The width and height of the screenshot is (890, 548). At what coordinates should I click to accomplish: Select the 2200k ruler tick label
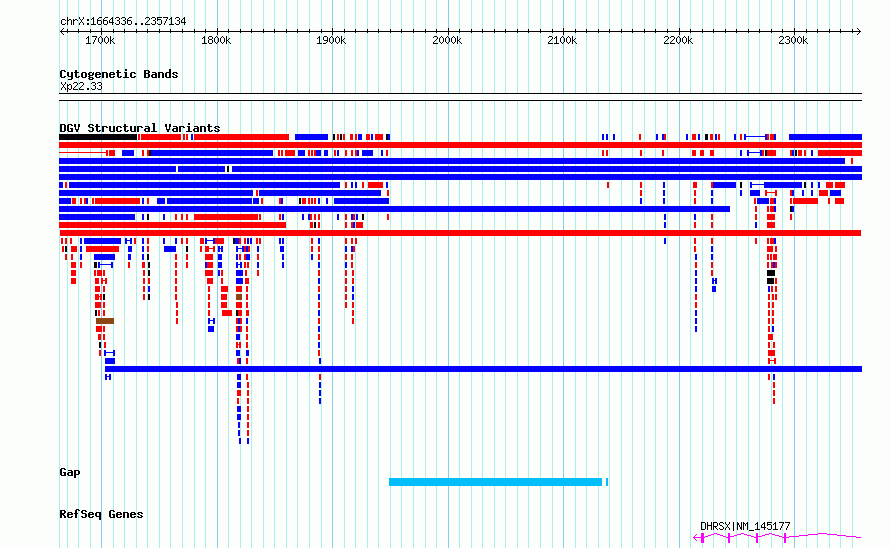[x=678, y=40]
